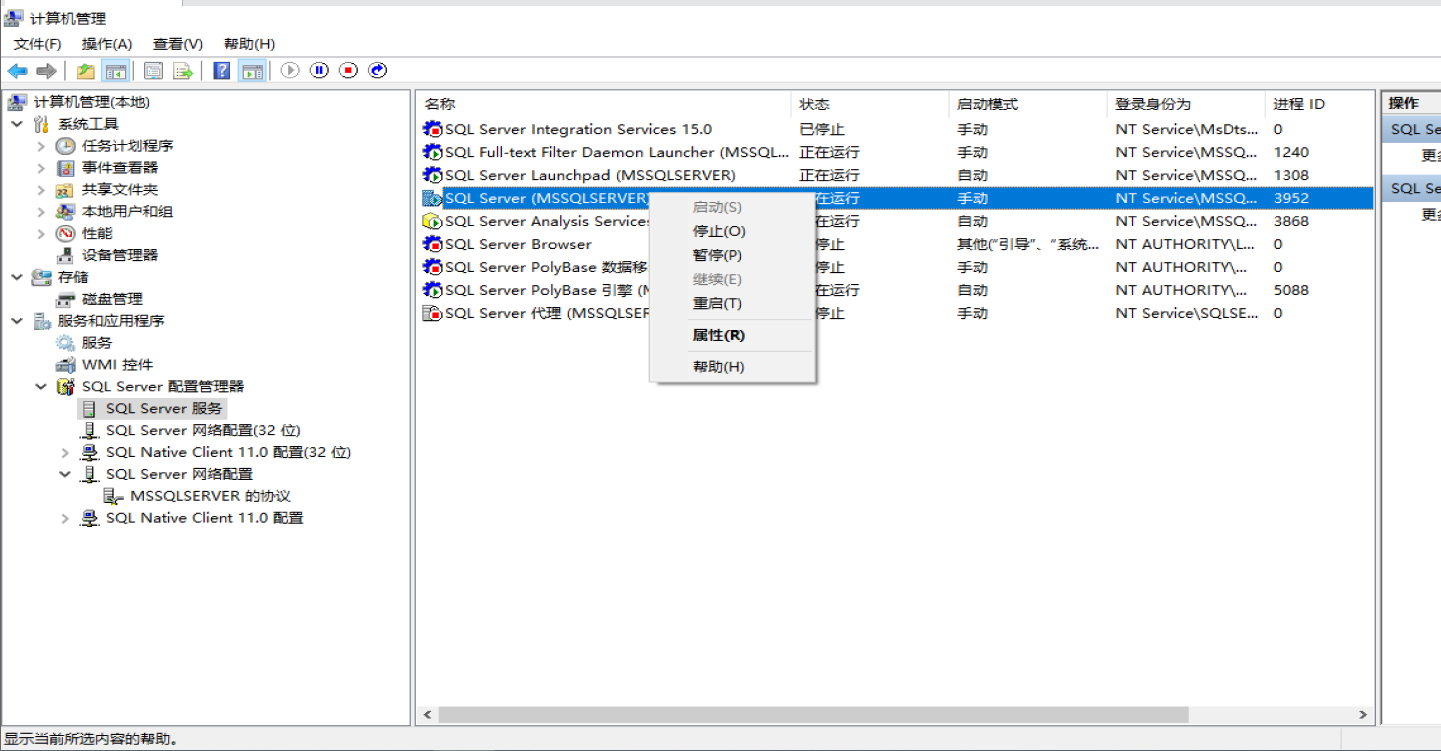1441x751 pixels.
Task: Collapse the 系统工具 tree node
Action: pyautogui.click(x=17, y=124)
